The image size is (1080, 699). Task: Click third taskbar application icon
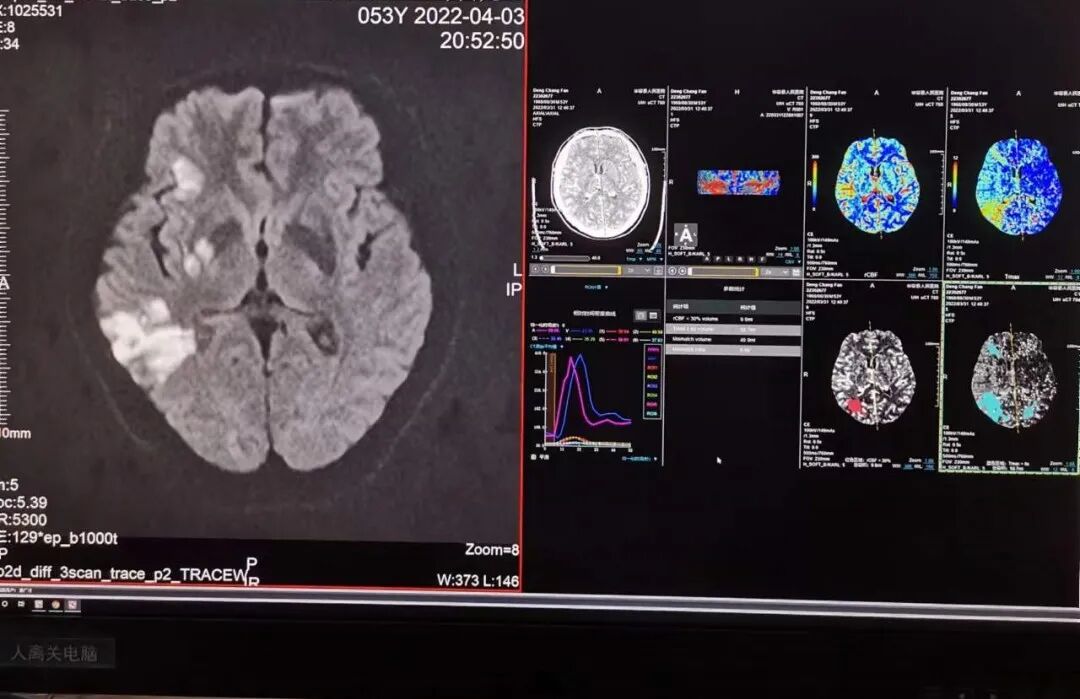pos(39,605)
